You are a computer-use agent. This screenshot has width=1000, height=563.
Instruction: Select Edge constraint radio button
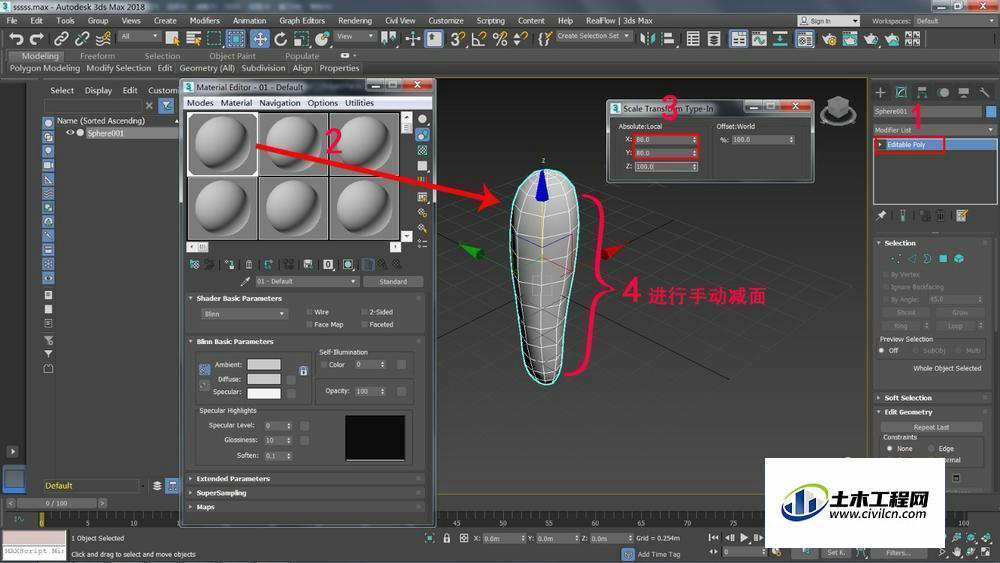pos(932,449)
